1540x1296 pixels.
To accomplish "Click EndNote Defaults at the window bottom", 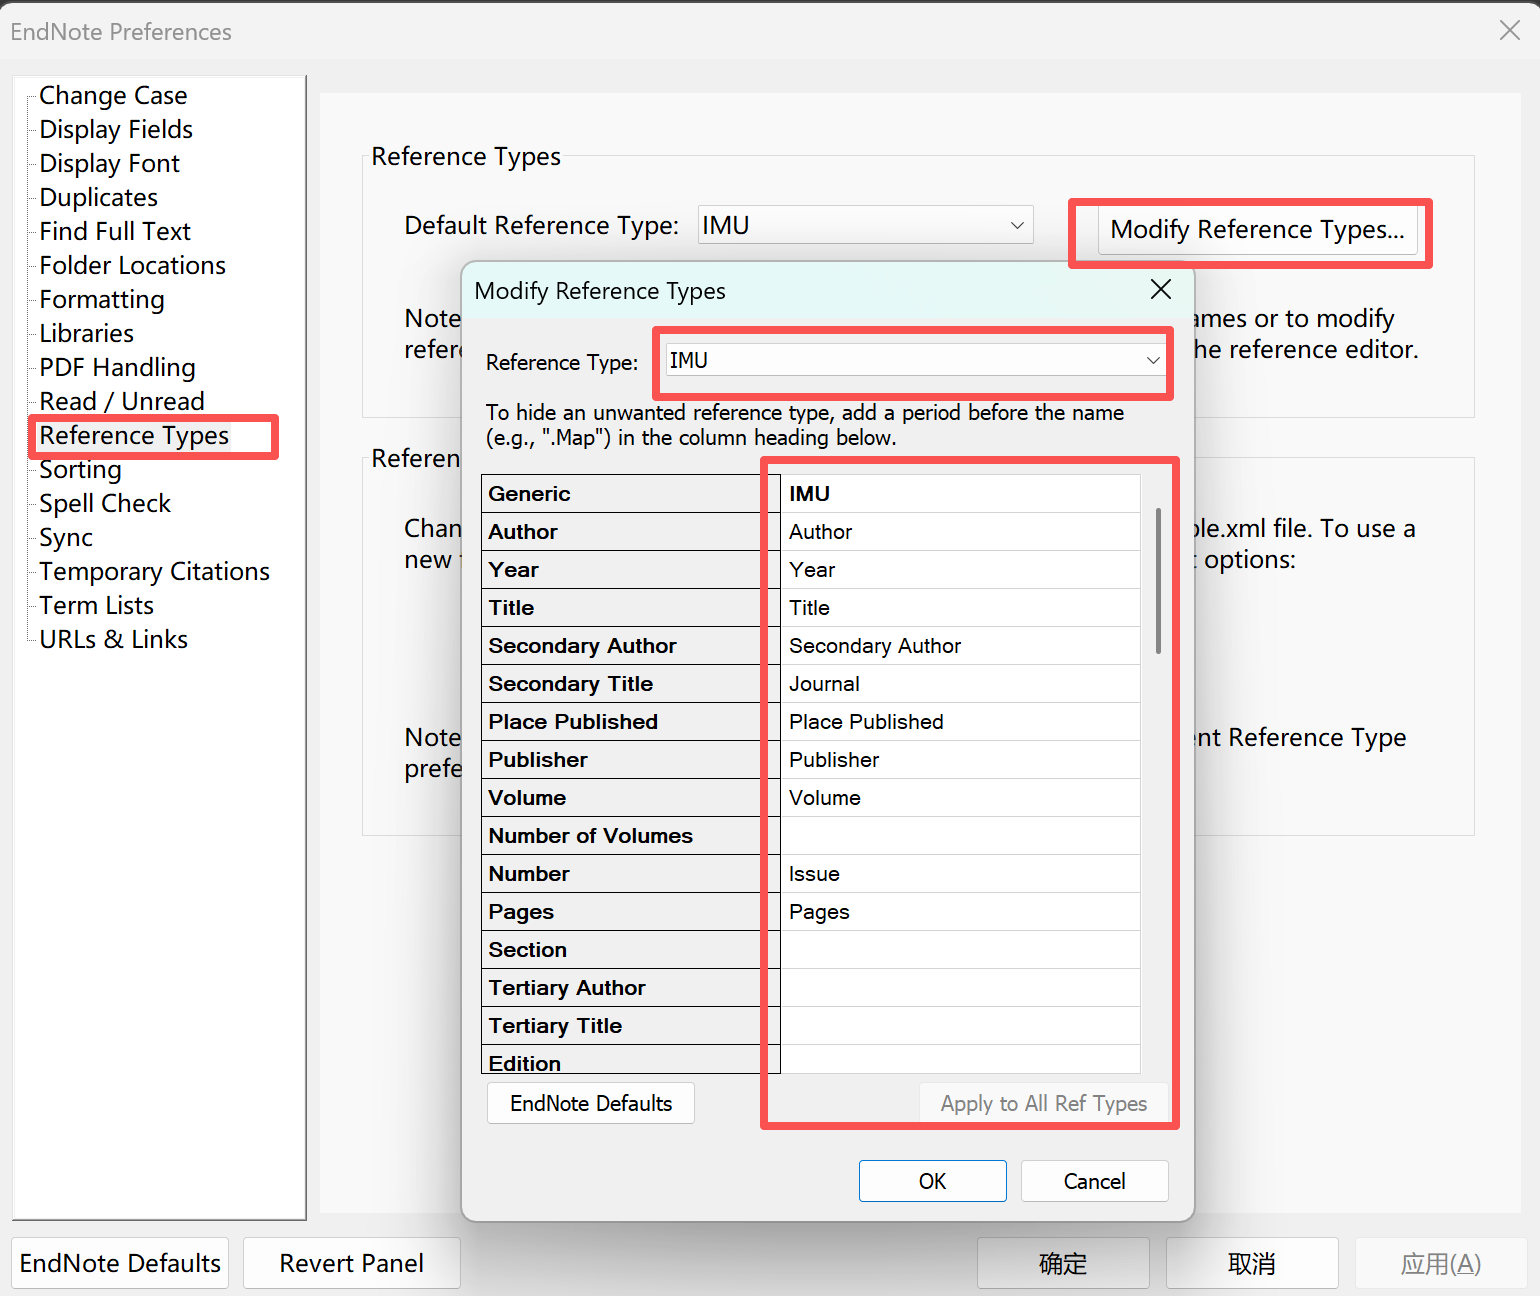I will click(120, 1263).
